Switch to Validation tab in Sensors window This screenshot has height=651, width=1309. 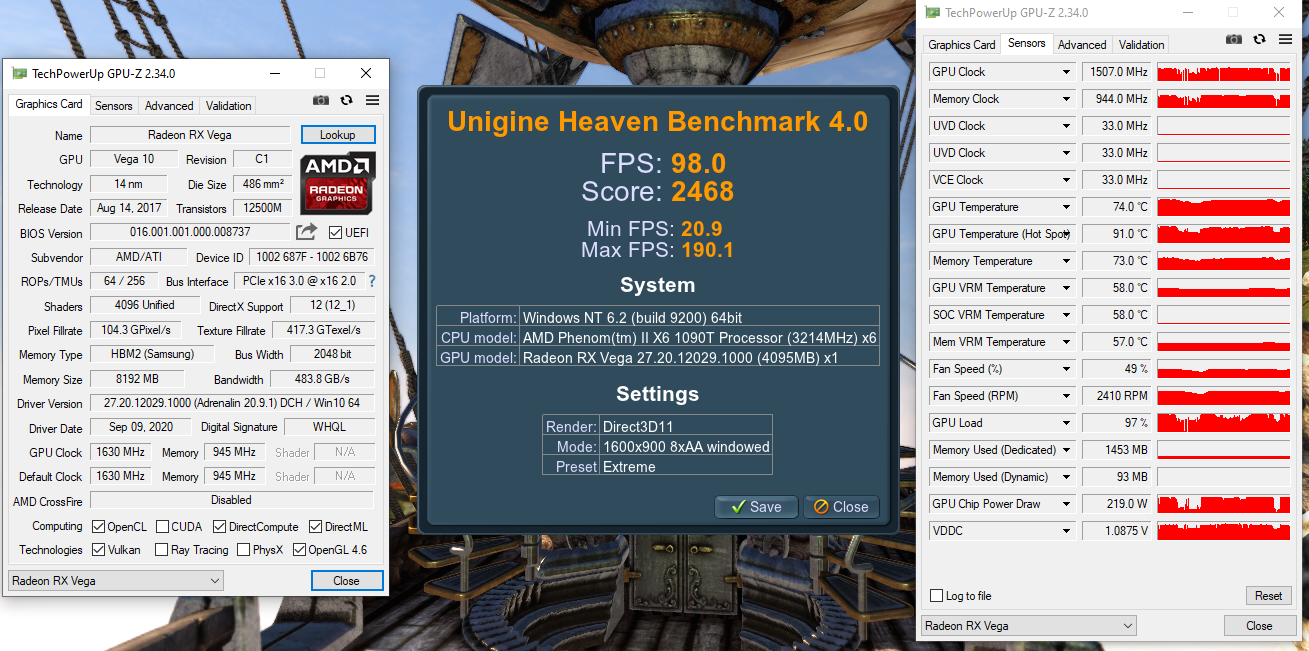(x=1141, y=44)
